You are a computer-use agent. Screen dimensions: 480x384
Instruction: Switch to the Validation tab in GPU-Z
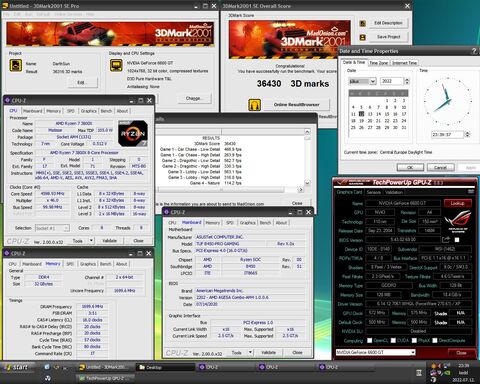pyautogui.click(x=394, y=192)
